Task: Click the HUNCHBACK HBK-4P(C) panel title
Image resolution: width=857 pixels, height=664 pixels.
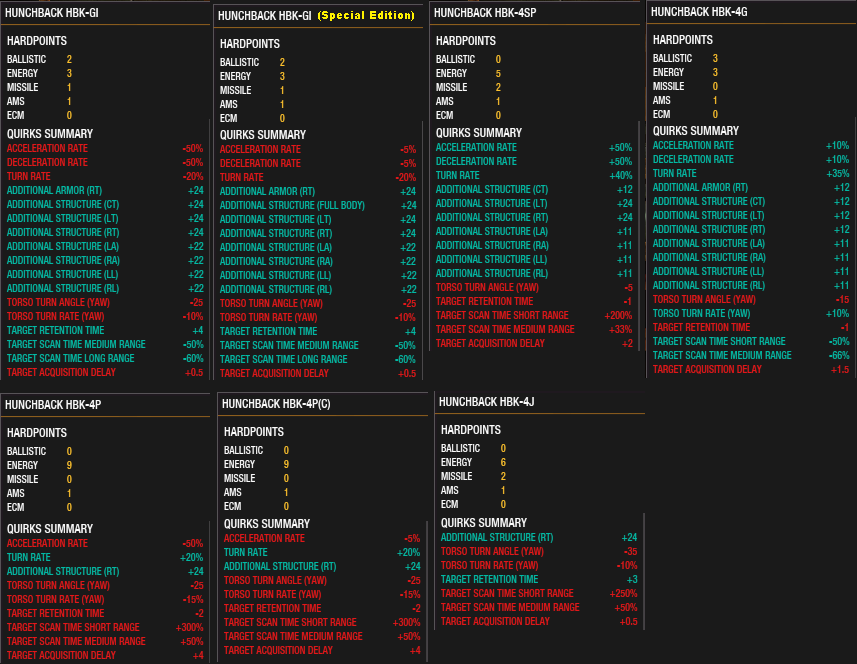Action: 276,404
